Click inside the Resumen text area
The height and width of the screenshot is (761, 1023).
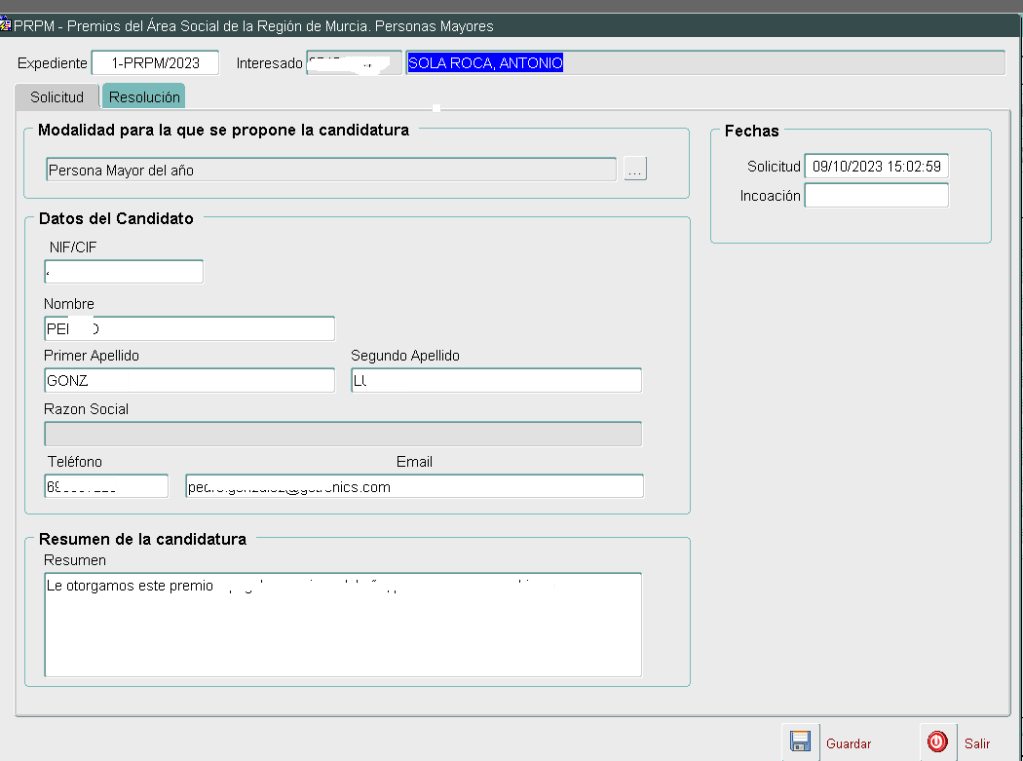pos(343,625)
